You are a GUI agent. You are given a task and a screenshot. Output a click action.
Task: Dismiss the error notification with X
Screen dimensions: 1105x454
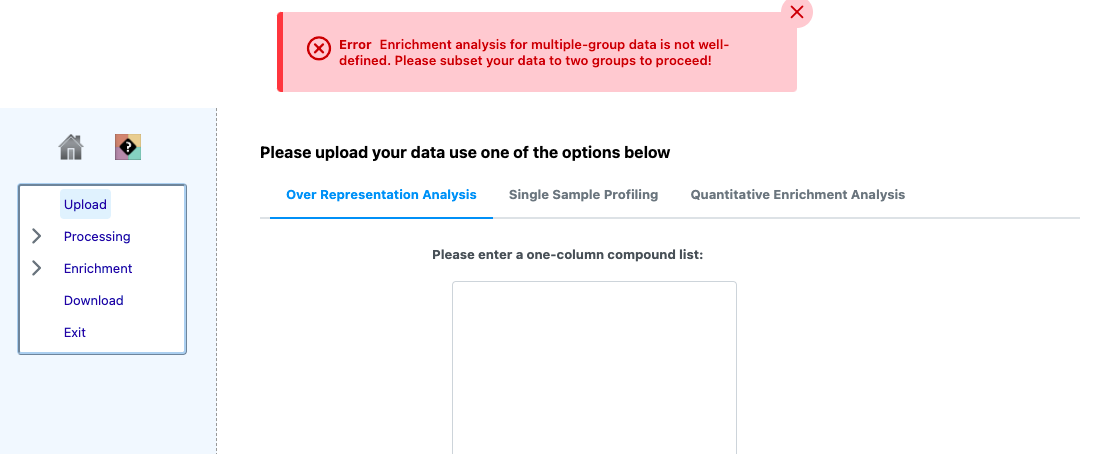[797, 12]
